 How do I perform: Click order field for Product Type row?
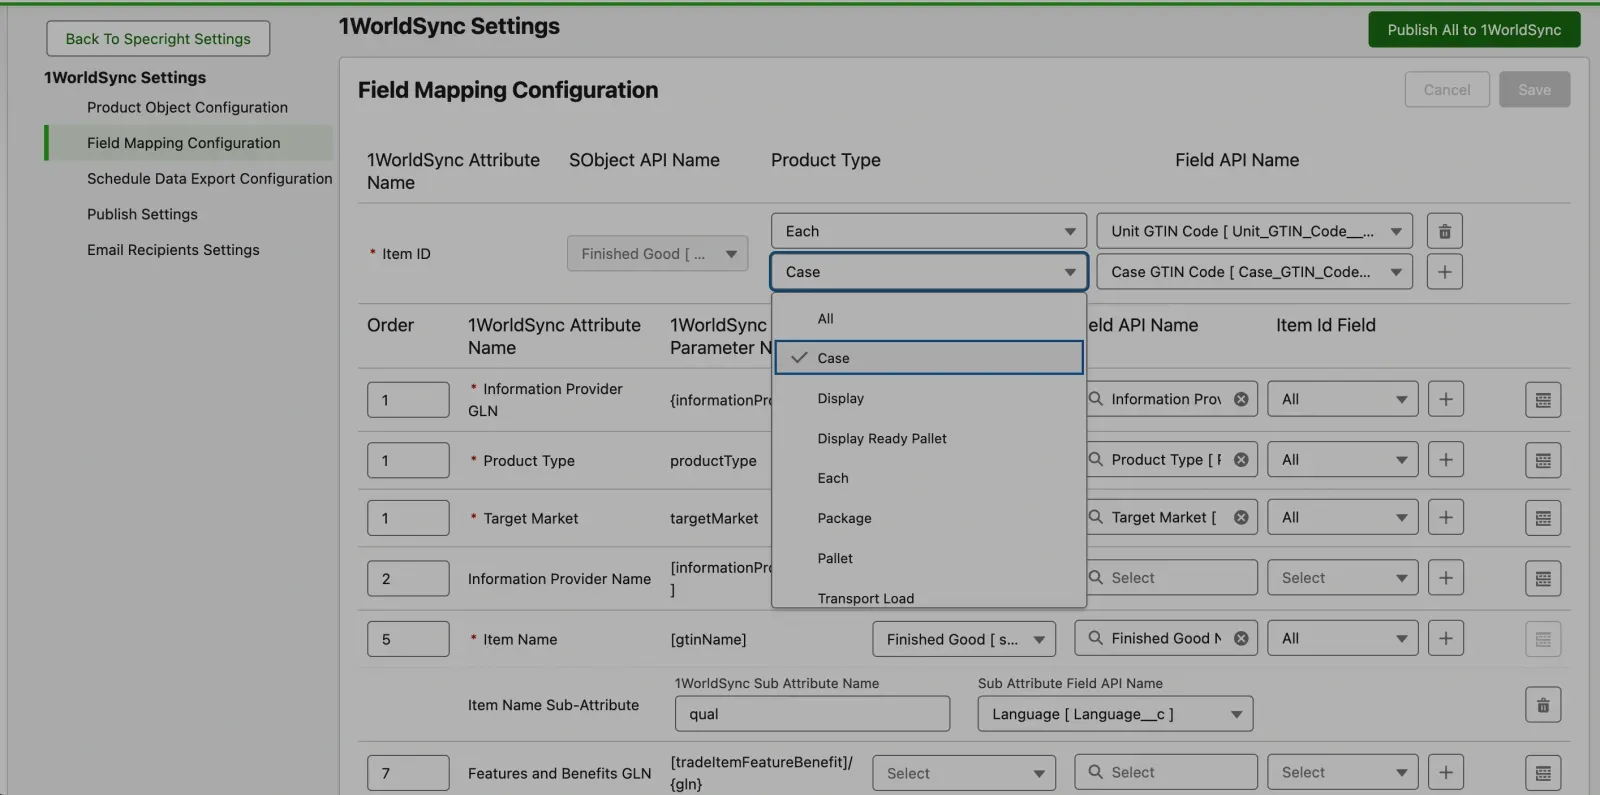point(408,460)
